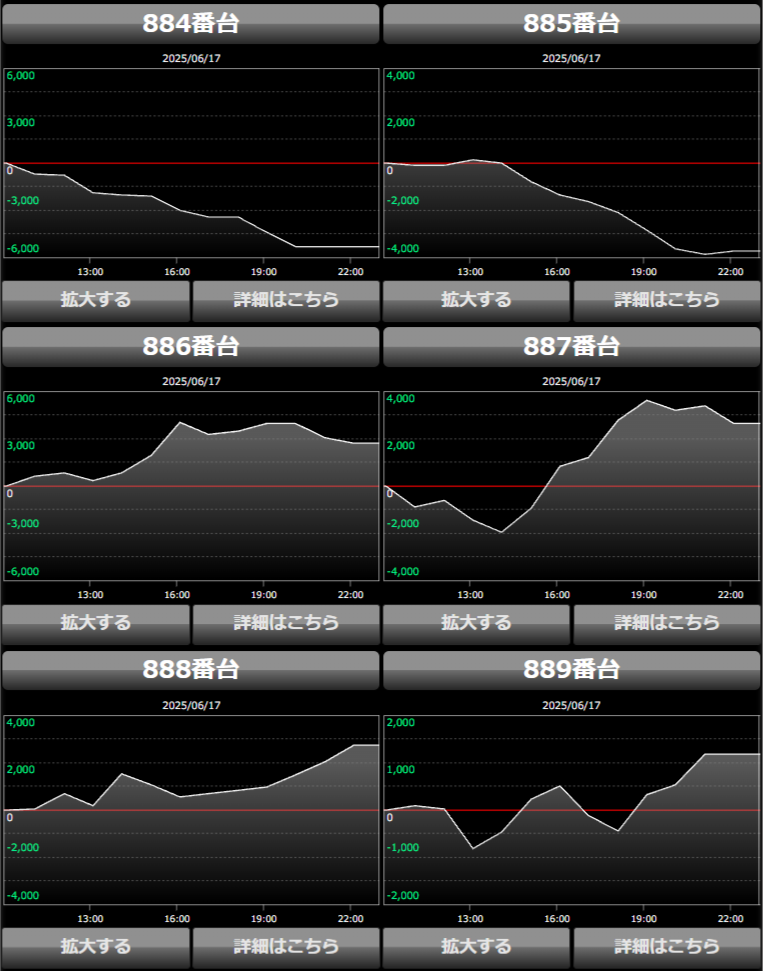Open the 884番台 header
Image resolution: width=763 pixels, height=971 pixels.
pos(191,24)
